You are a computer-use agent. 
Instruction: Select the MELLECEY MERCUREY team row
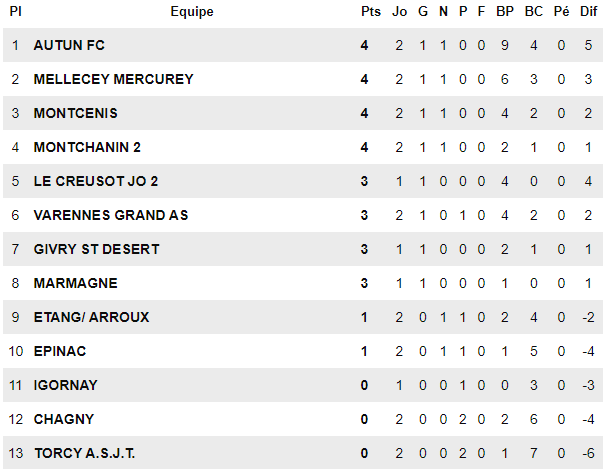click(113, 79)
